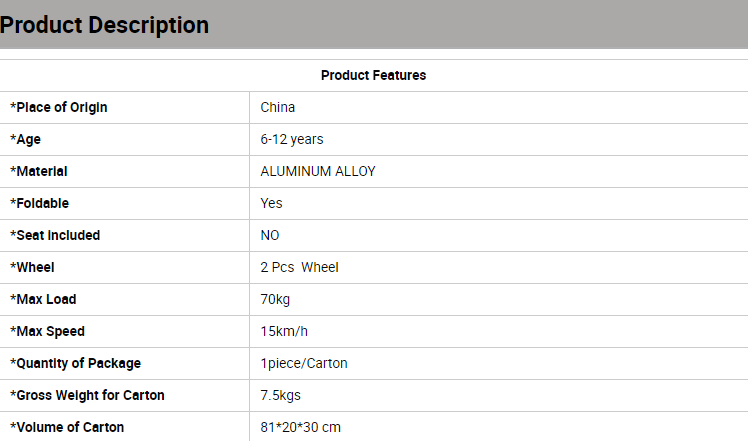Select the Yes value for Foldable
Image resolution: width=748 pixels, height=441 pixels.
pyautogui.click(x=271, y=203)
